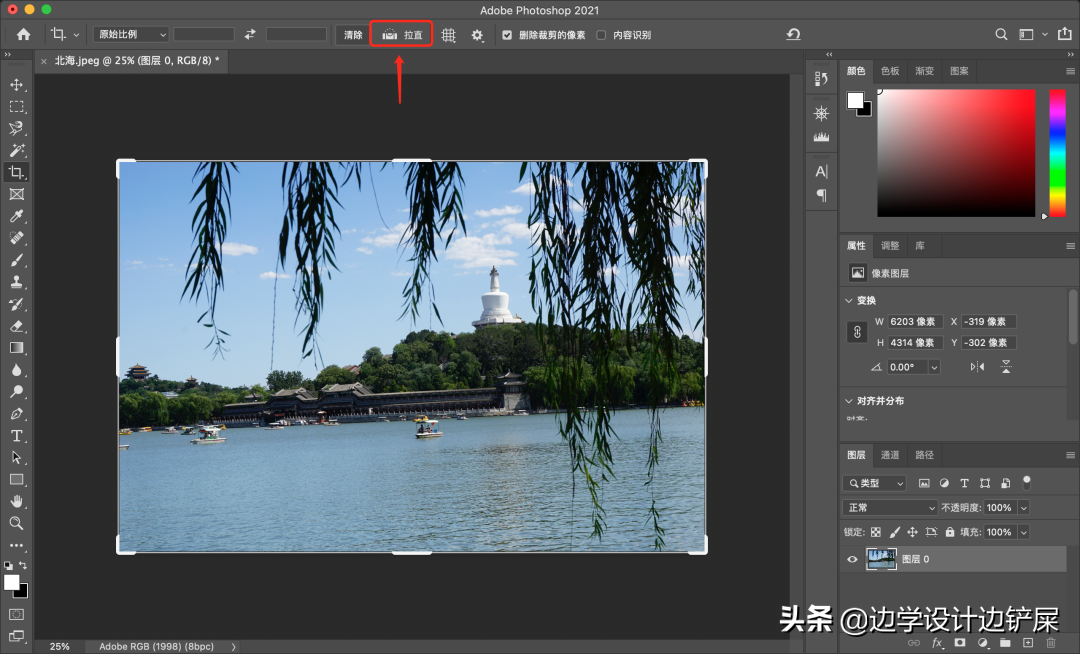Collapse the 变换 section

849,301
